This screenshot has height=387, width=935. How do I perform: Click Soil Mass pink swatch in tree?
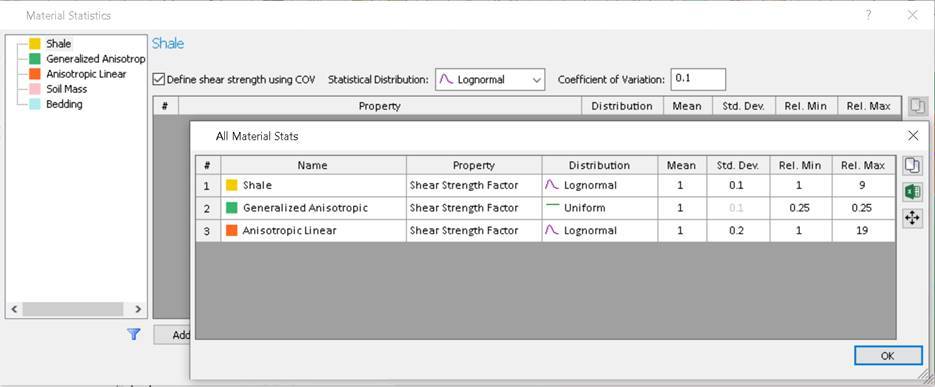click(35, 89)
